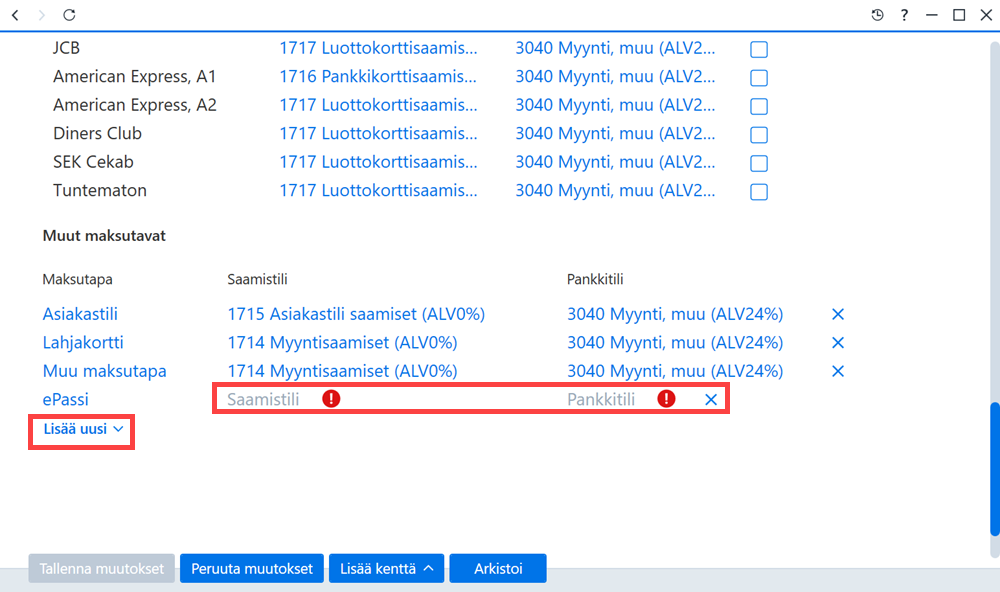Click the ePassi Saamistili input field
The image size is (1000, 592).
[x=263, y=399]
